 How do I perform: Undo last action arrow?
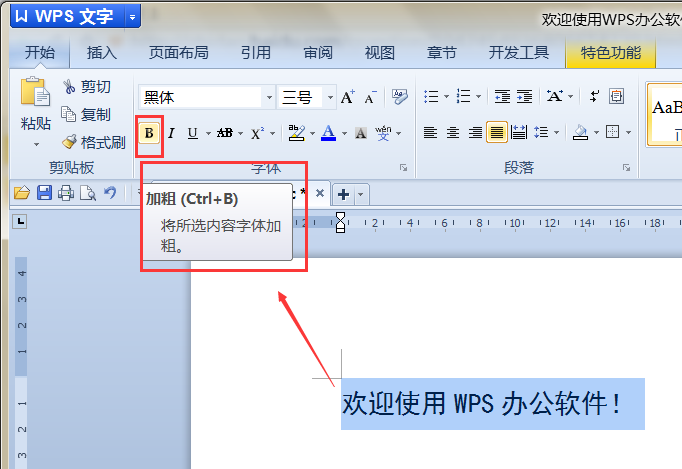click(110, 193)
